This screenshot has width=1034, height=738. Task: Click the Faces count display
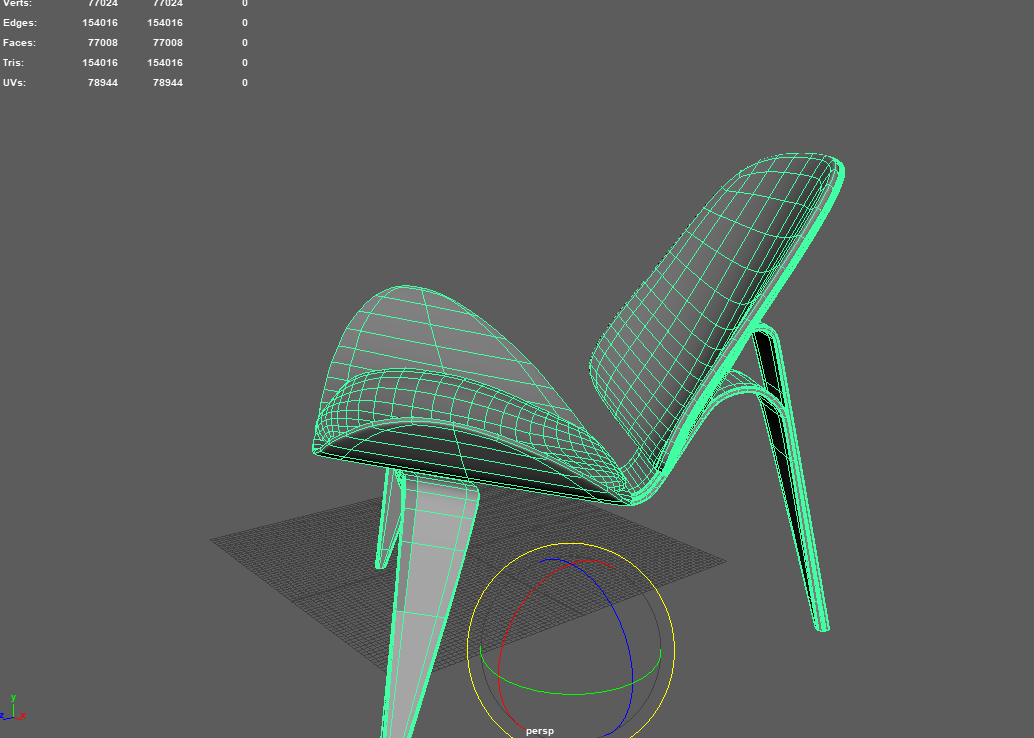pyautogui.click(x=103, y=42)
